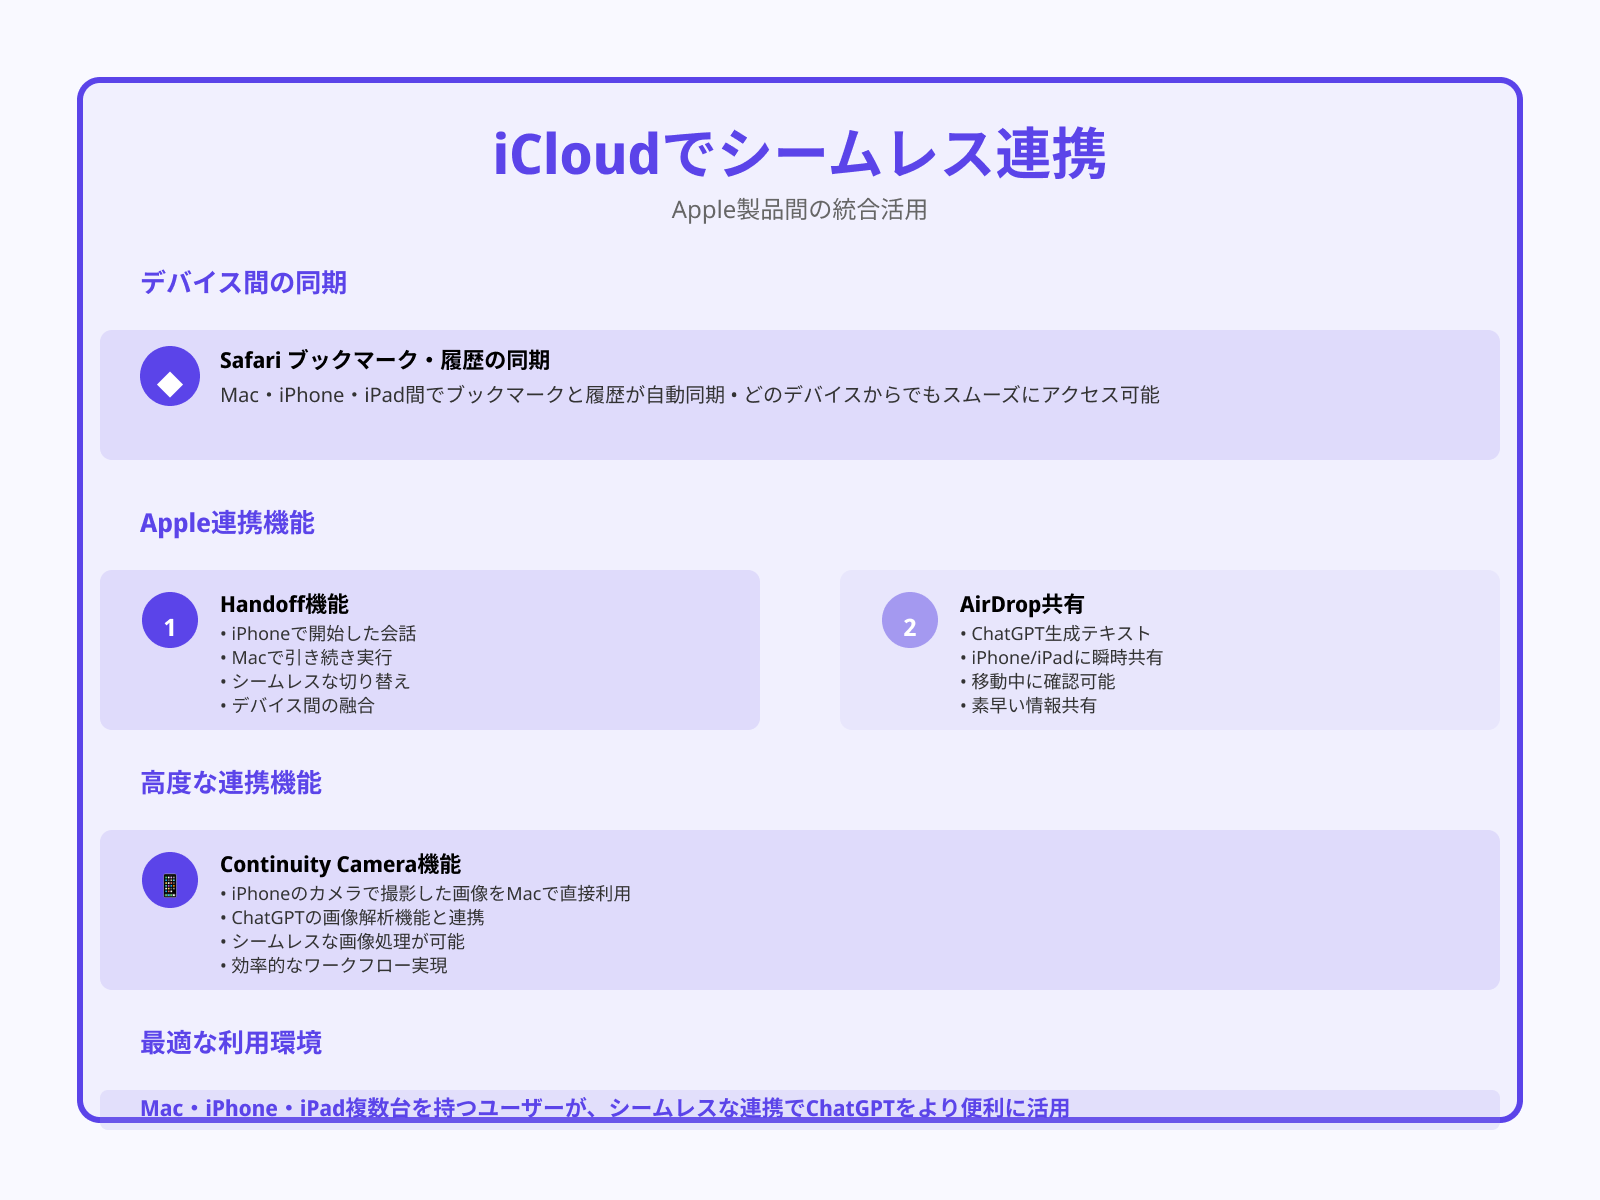Click the Safari sync description text
1600x1200 pixels.
pos(689,395)
